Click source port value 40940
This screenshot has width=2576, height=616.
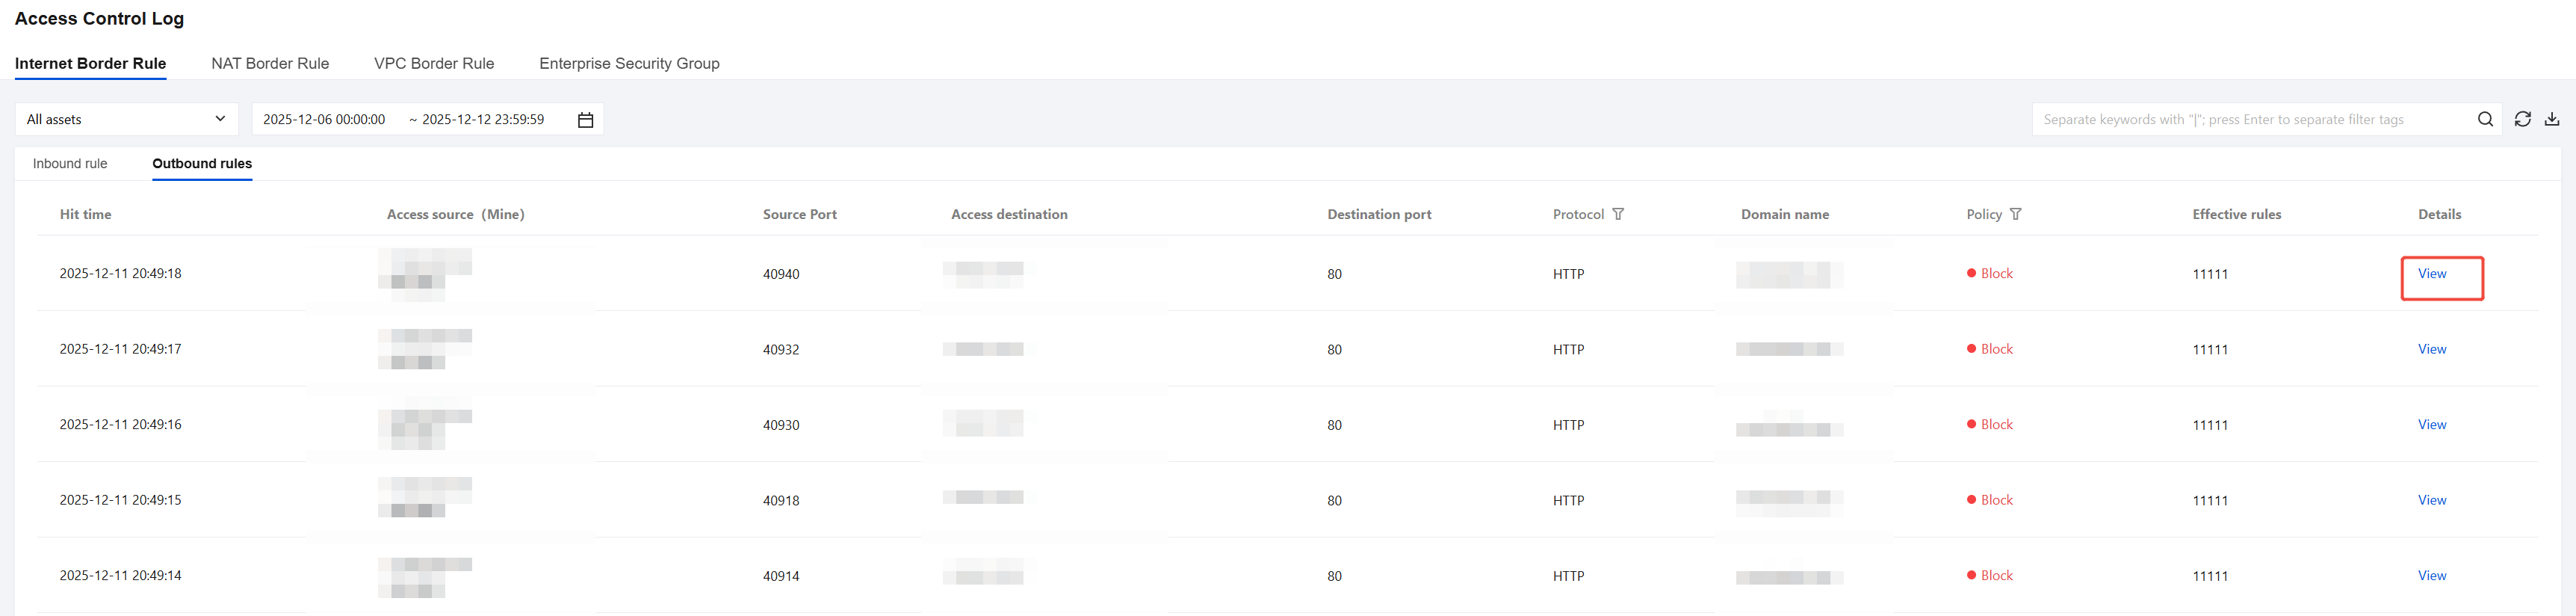(x=781, y=274)
